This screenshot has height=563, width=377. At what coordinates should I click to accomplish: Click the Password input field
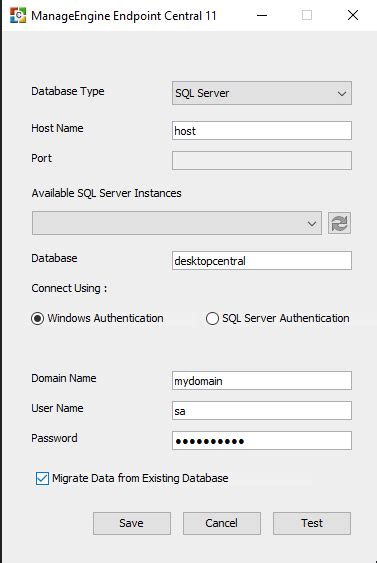tap(262, 440)
